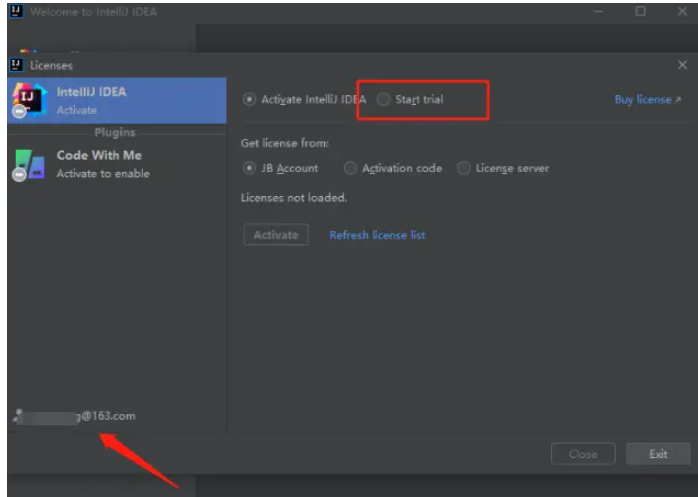Select Activate IntelliJ IDEA radio option
The image size is (698, 497).
click(x=249, y=99)
